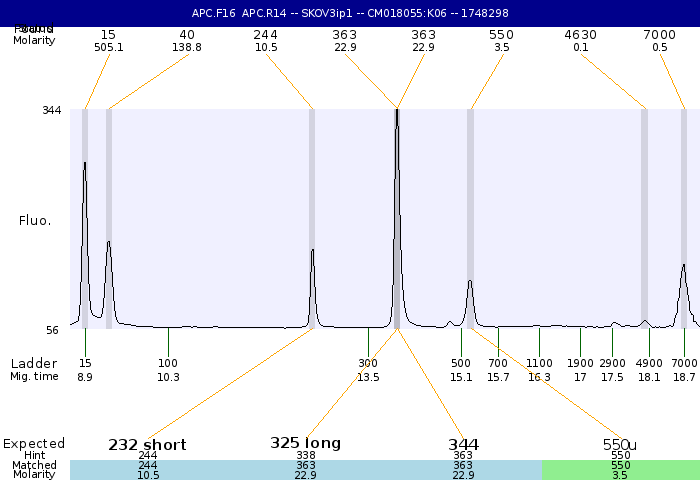Image resolution: width=700 pixels, height=480 pixels.
Task: Select the found band label 244 at top
Action: pyautogui.click(x=265, y=34)
